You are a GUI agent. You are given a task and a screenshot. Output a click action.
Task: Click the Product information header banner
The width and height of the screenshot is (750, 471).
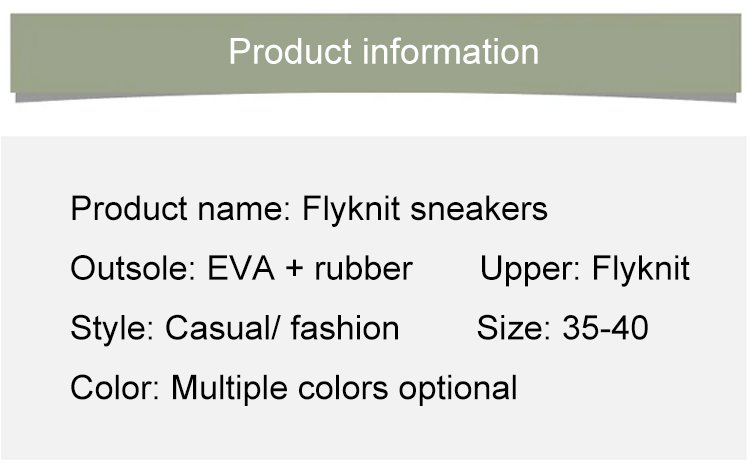(375, 56)
